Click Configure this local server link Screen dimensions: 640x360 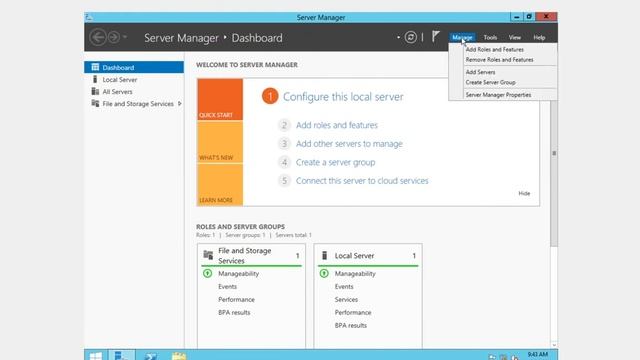pyautogui.click(x=343, y=97)
